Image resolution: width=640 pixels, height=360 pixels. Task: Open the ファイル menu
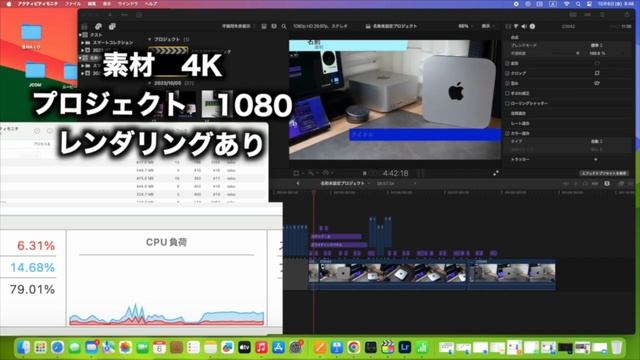tap(73, 4)
